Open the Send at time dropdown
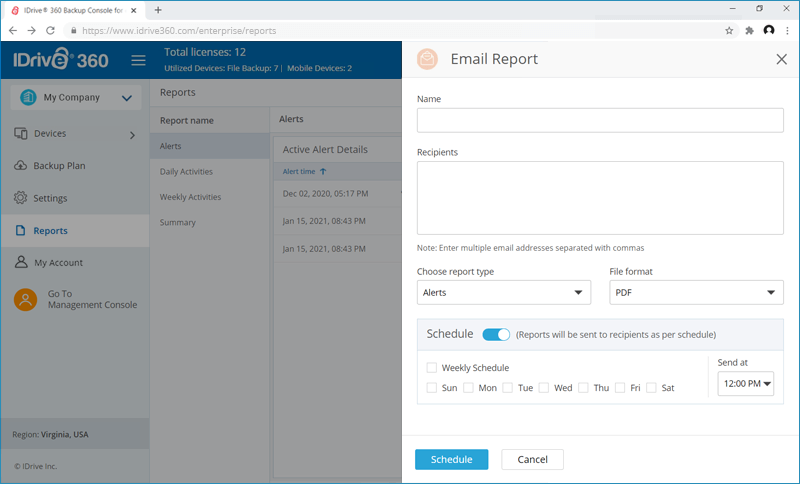The width and height of the screenshot is (800, 484). (x=745, y=384)
